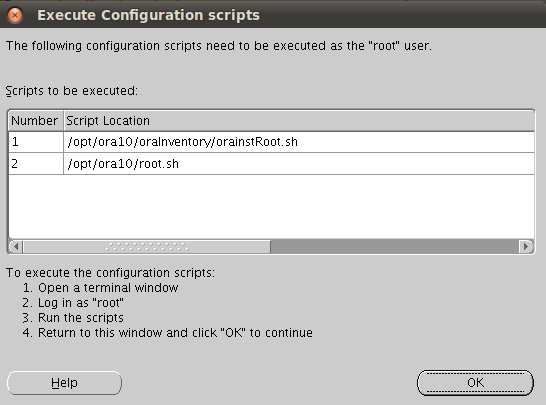The image size is (546, 405).
Task: Click the empty area below the script rows
Action: [271, 207]
